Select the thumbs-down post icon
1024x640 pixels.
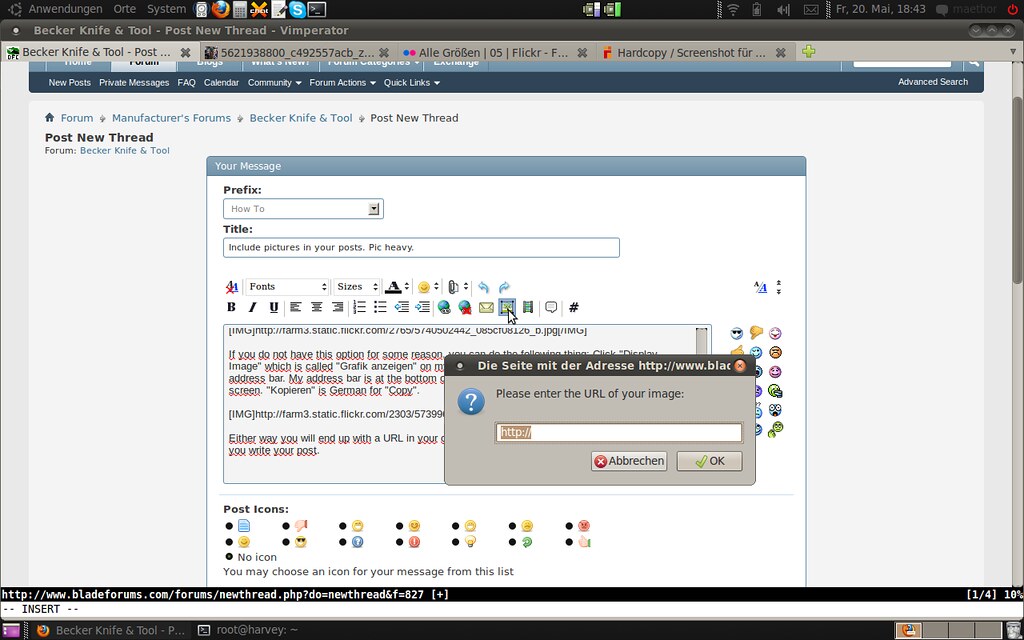pos(300,526)
